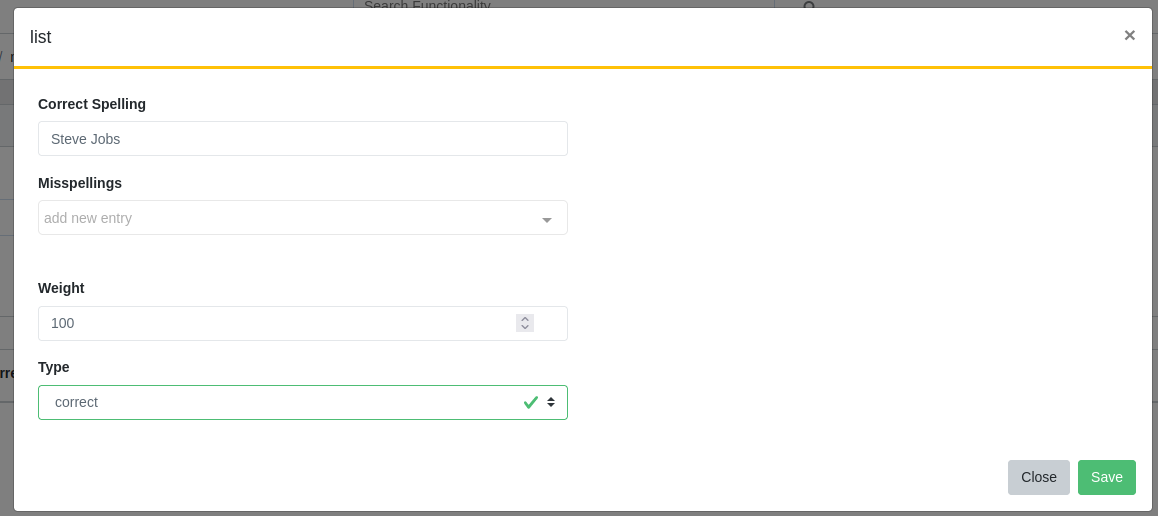The height and width of the screenshot is (516, 1158).
Task: Click the Weight label
Action: click(x=61, y=288)
